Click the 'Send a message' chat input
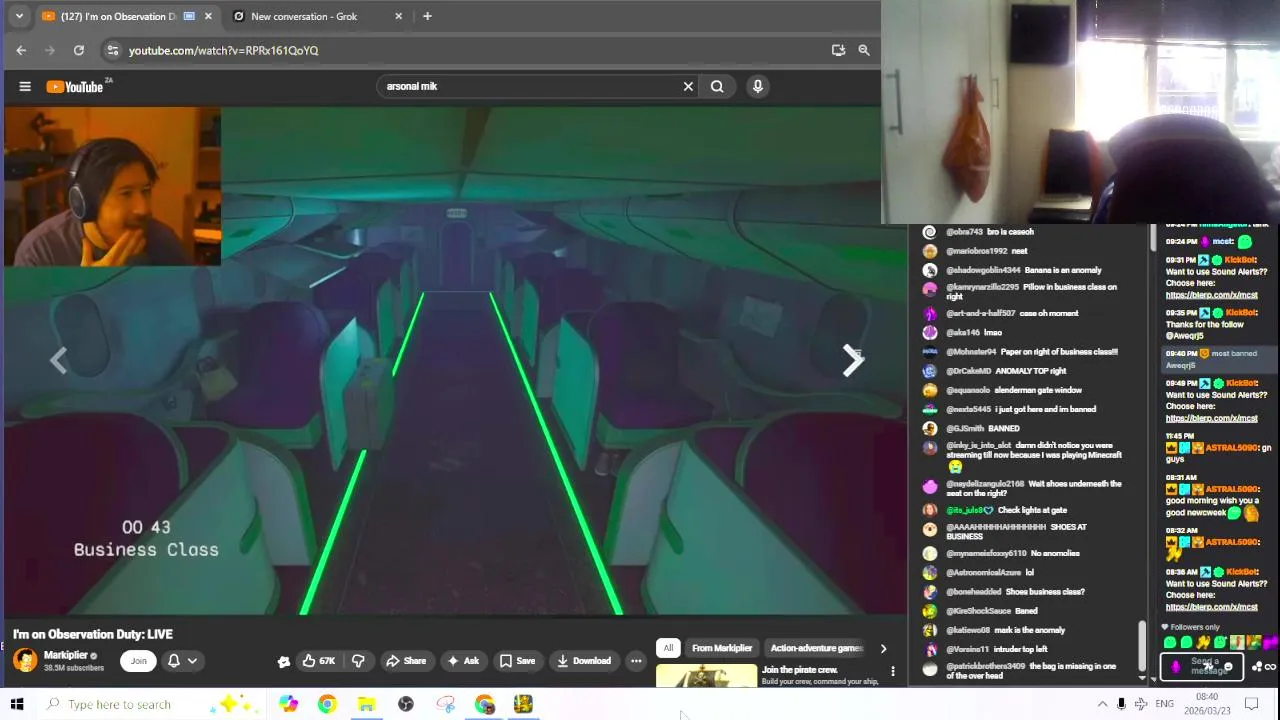Viewport: 1280px width, 720px height. [x=1204, y=666]
